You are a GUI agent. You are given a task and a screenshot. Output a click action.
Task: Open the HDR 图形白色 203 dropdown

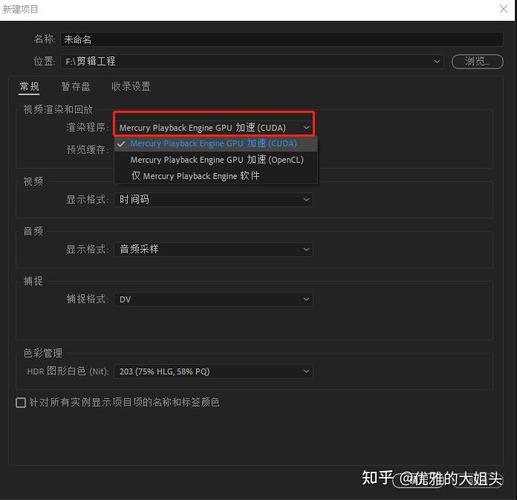(214, 371)
